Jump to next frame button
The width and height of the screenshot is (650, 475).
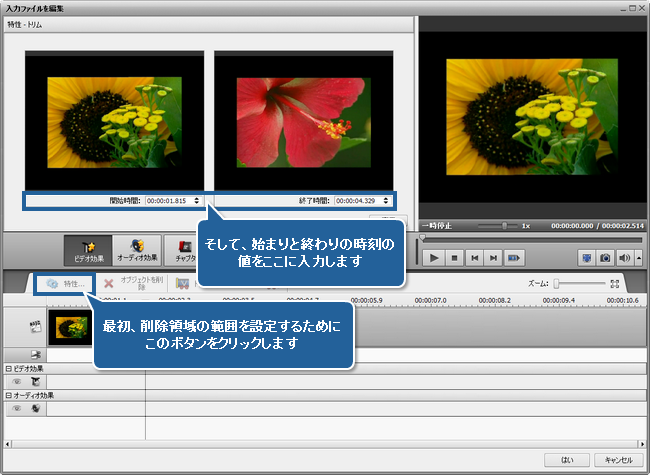coord(493,258)
